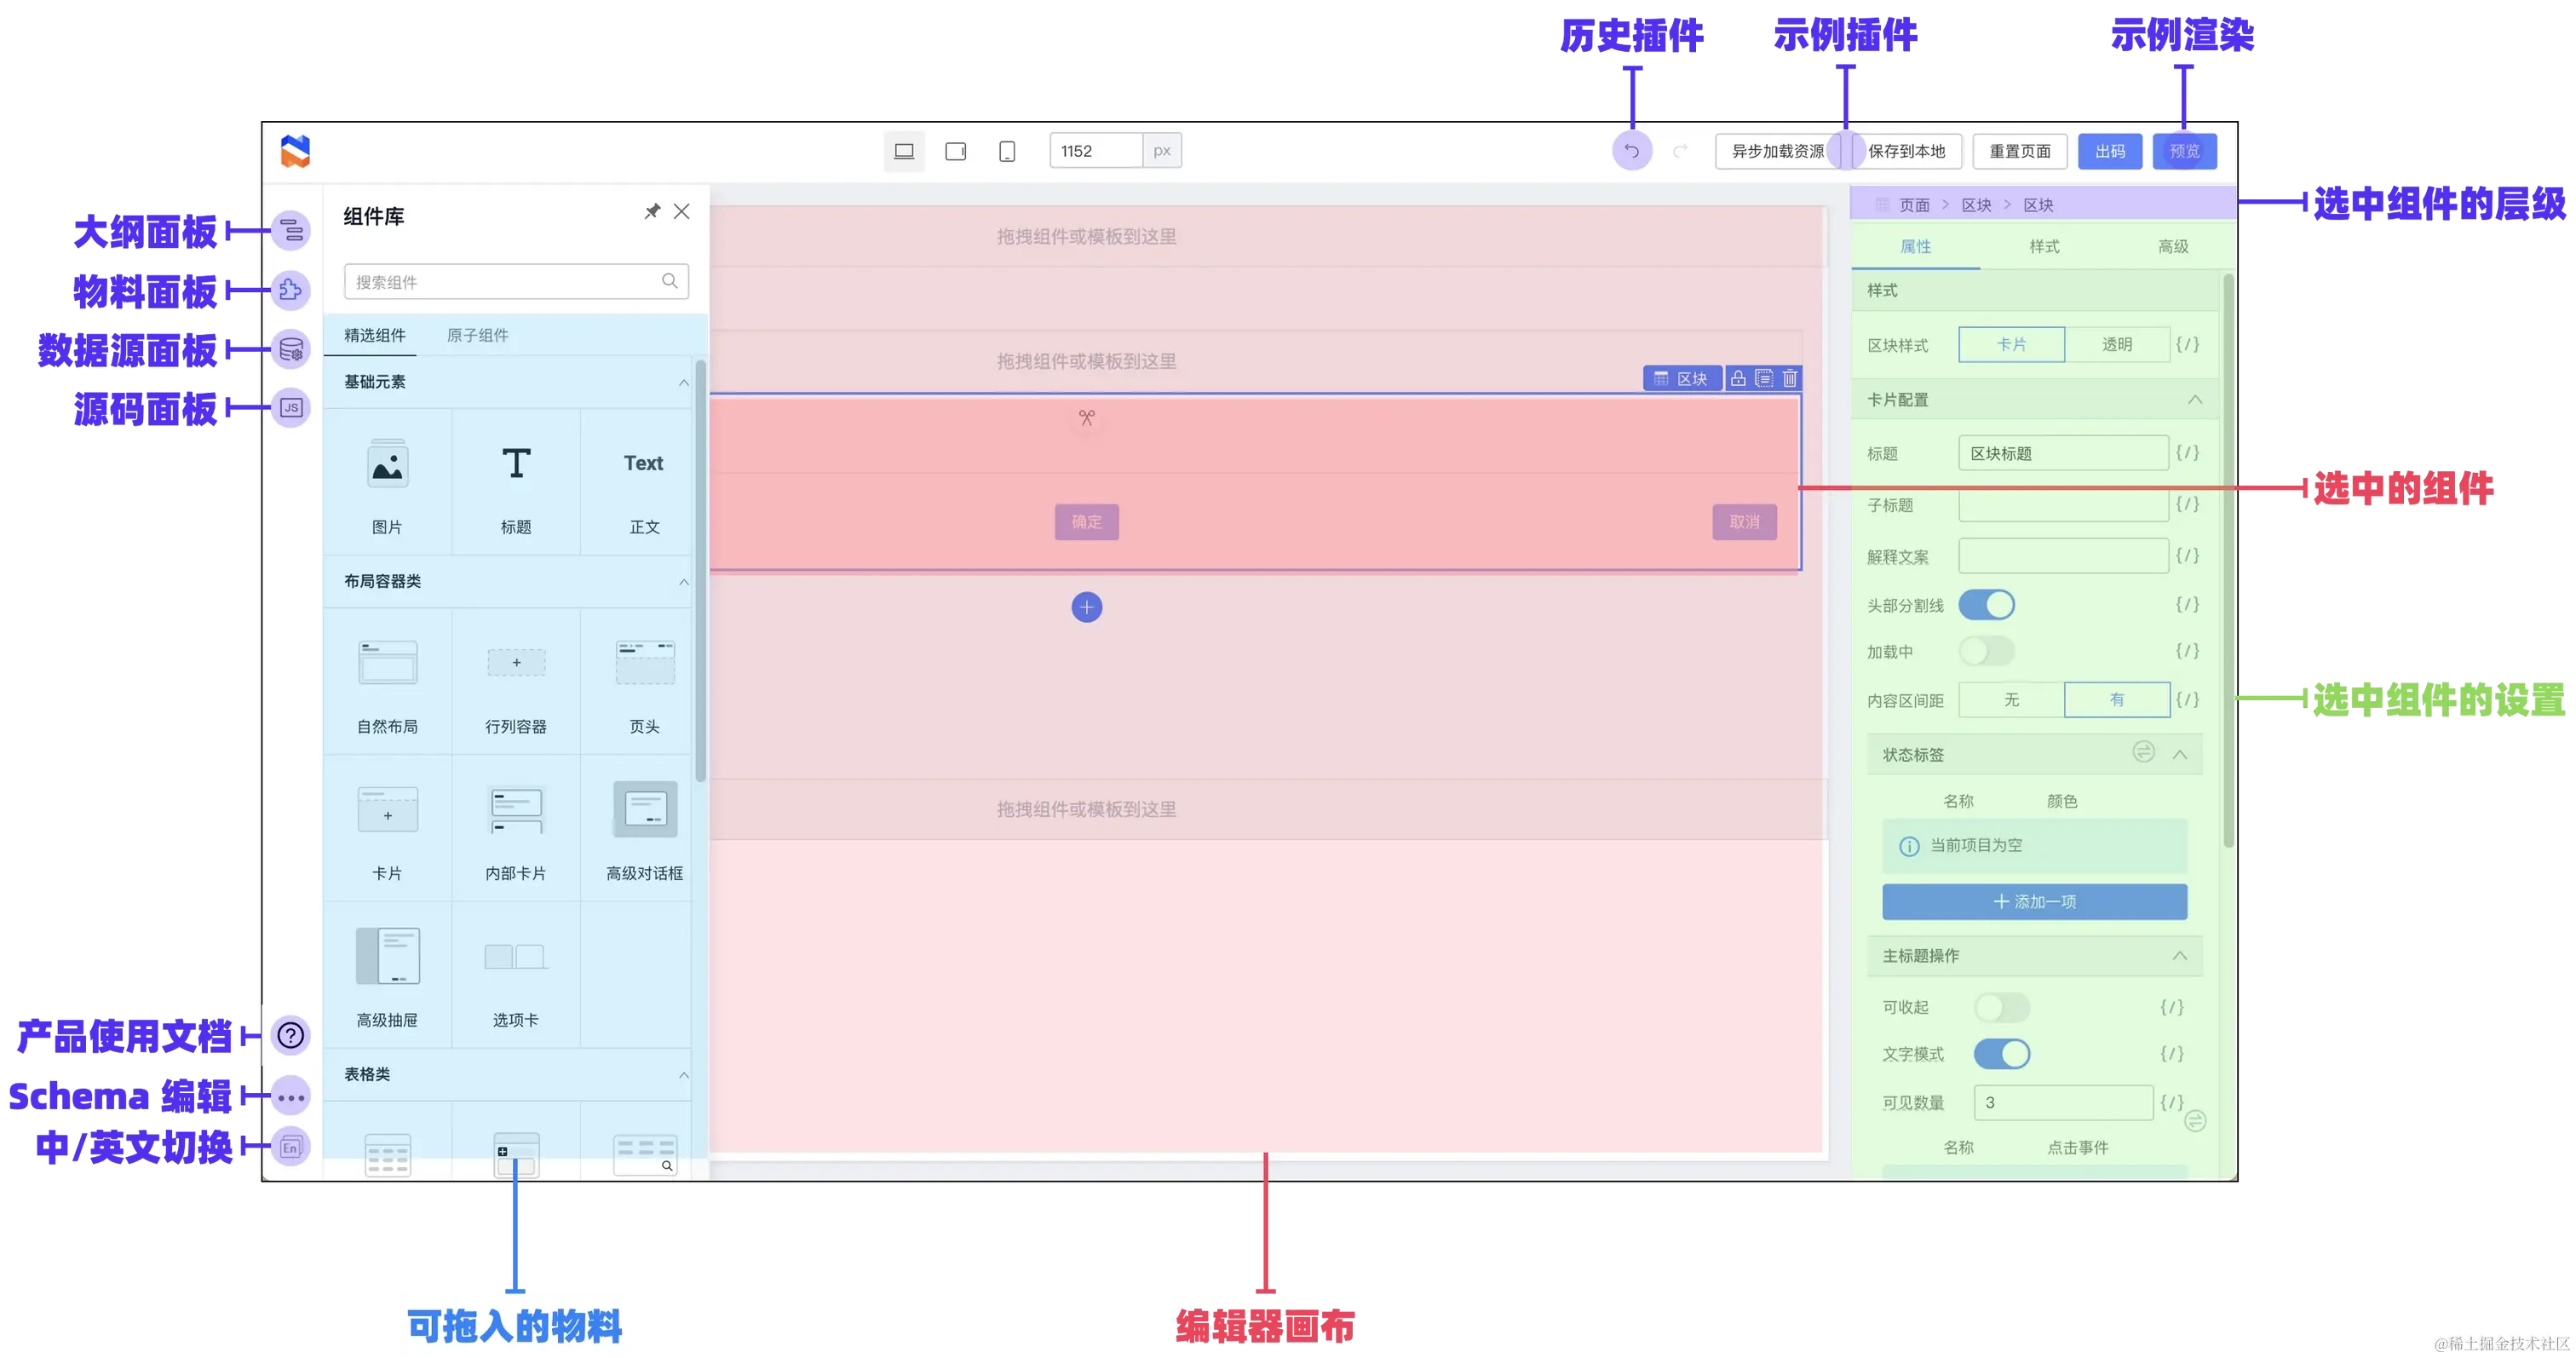Viewport: 2576px width, 1358px height.
Task: Click the 添加一项 button
Action: (2034, 902)
